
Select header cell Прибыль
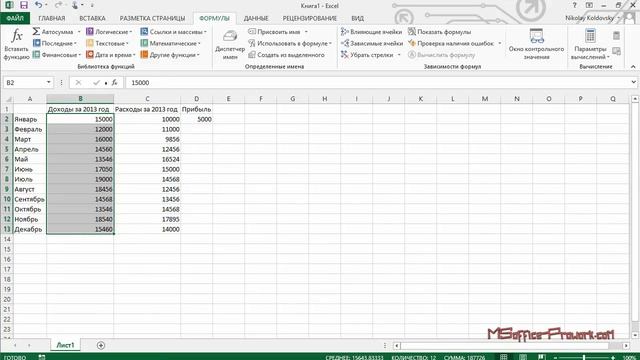[x=196, y=109]
